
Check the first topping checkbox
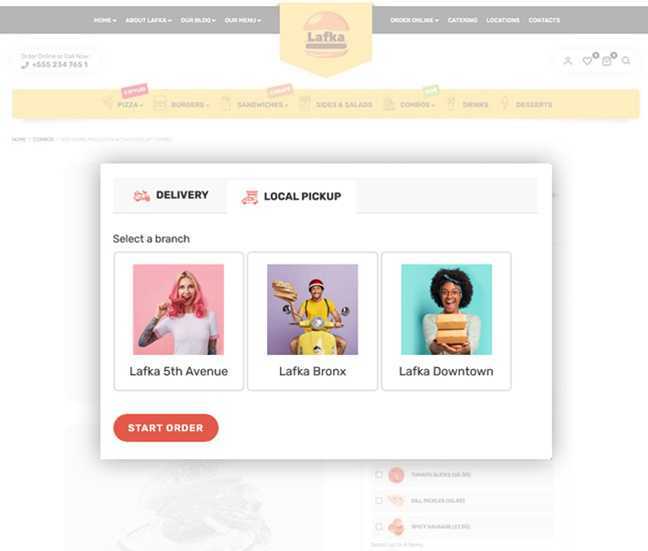click(379, 475)
